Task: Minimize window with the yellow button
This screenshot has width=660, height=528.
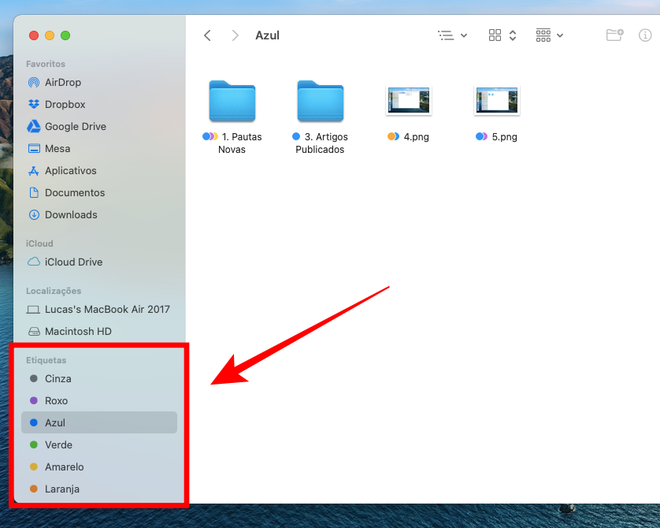Action: click(x=50, y=35)
